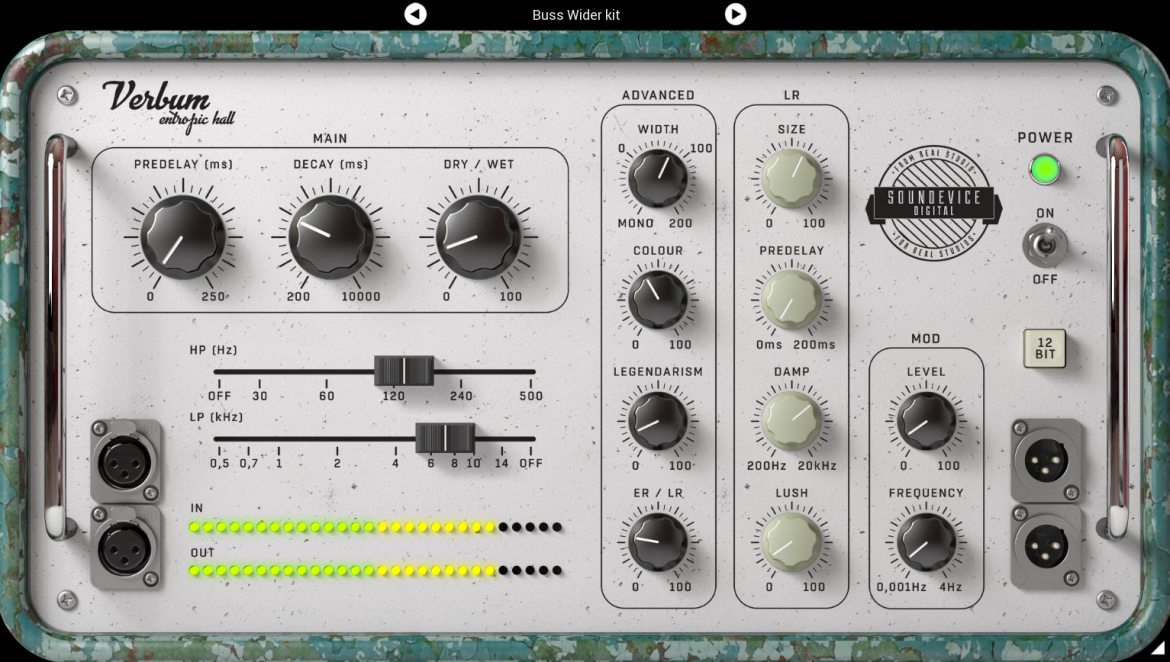This screenshot has width=1170, height=662.
Task: Click the 500 mark on HP scale
Action: tap(531, 396)
